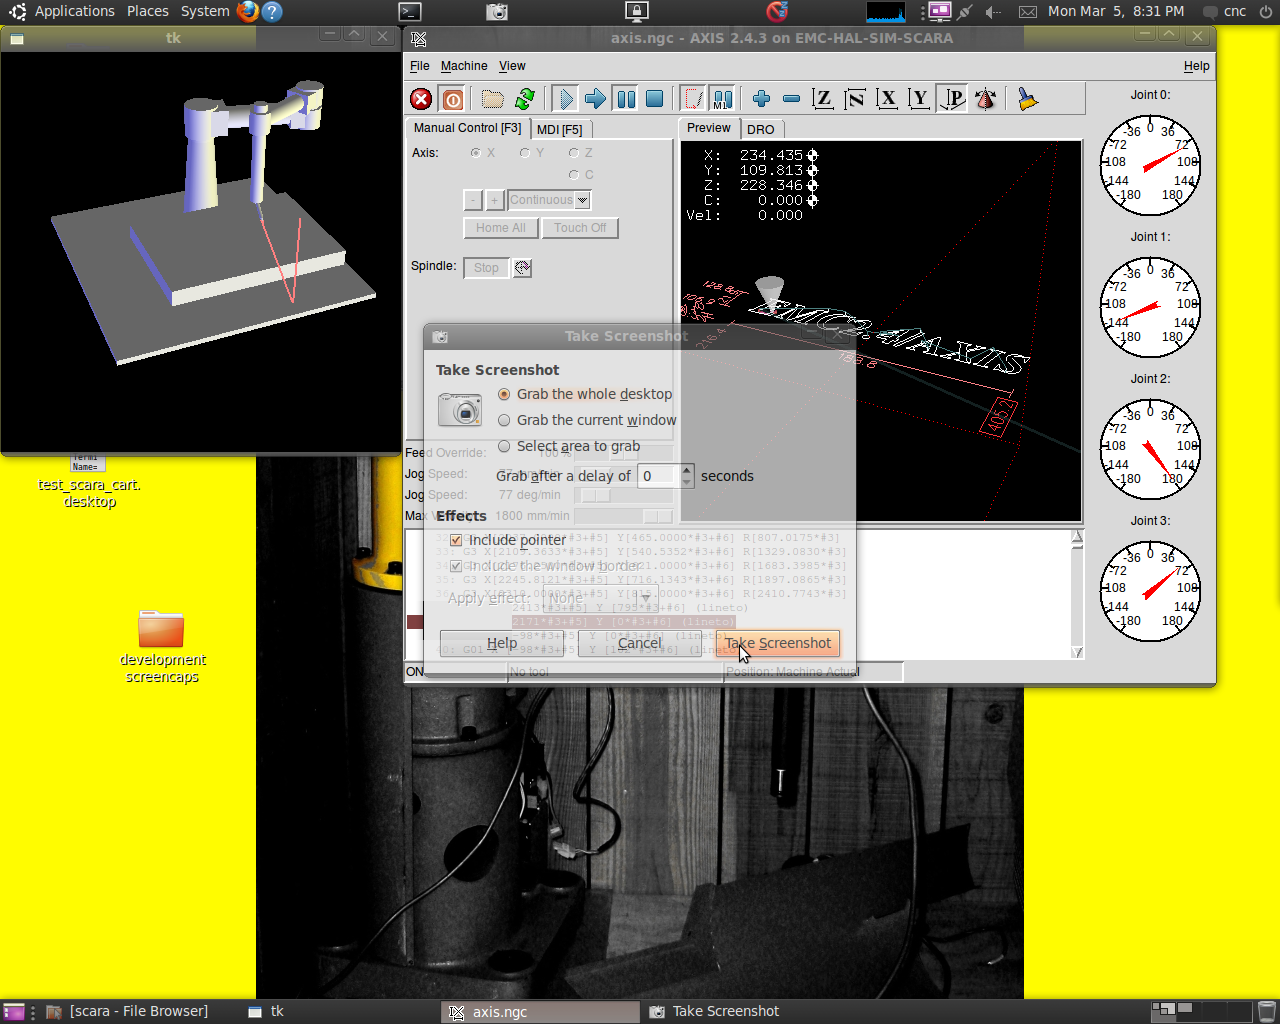Click the Take Screenshot button
This screenshot has width=1280, height=1024.
(x=777, y=643)
